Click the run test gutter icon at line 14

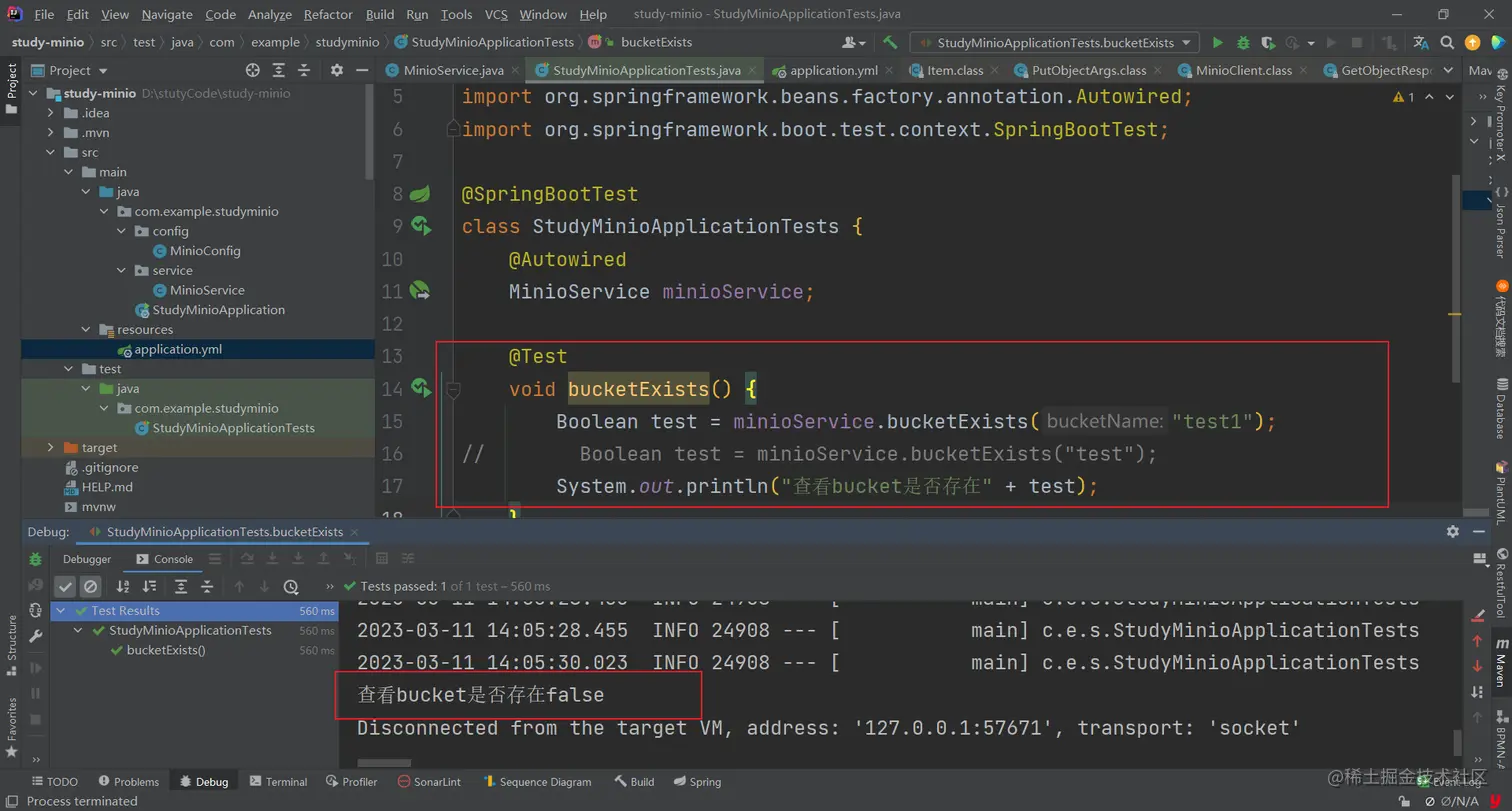pyautogui.click(x=421, y=388)
